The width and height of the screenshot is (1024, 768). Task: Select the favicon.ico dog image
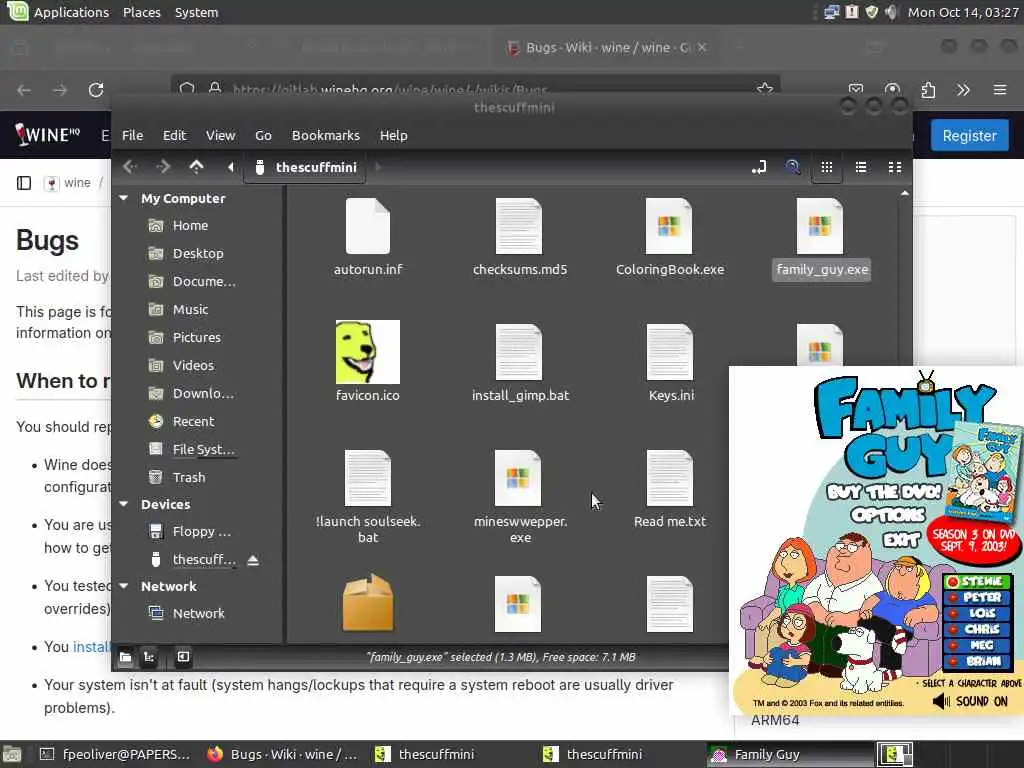(368, 352)
